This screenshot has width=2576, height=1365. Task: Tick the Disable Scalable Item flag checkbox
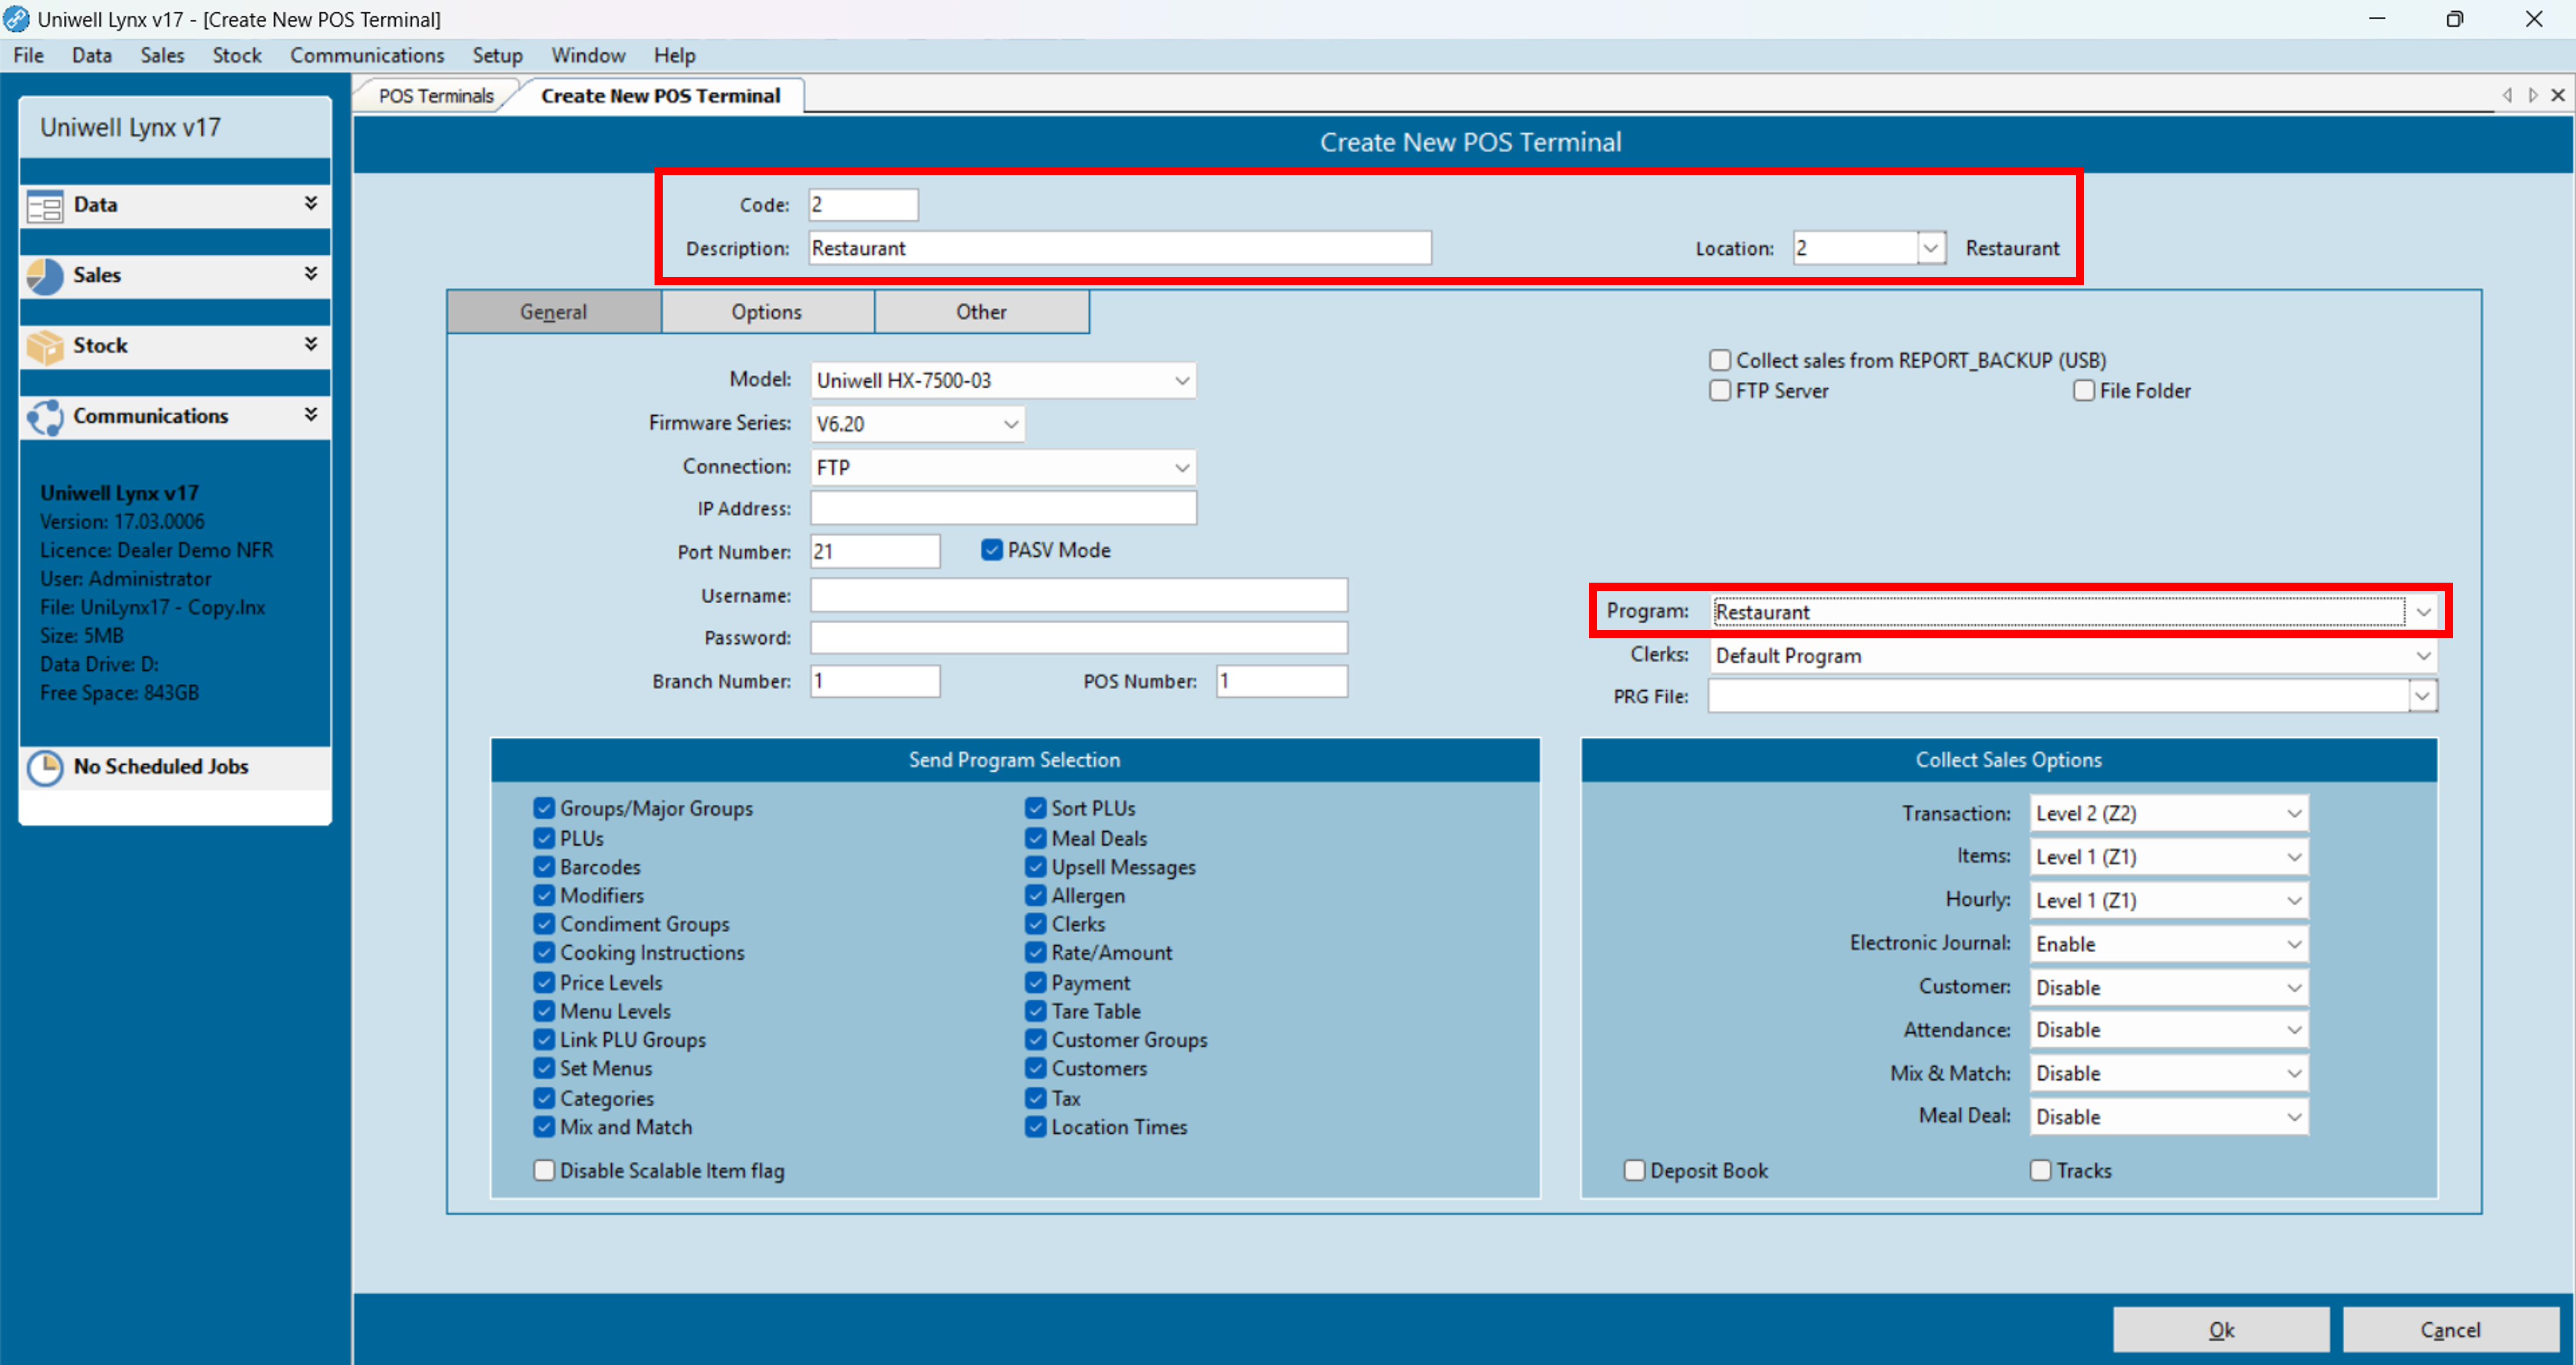544,1170
